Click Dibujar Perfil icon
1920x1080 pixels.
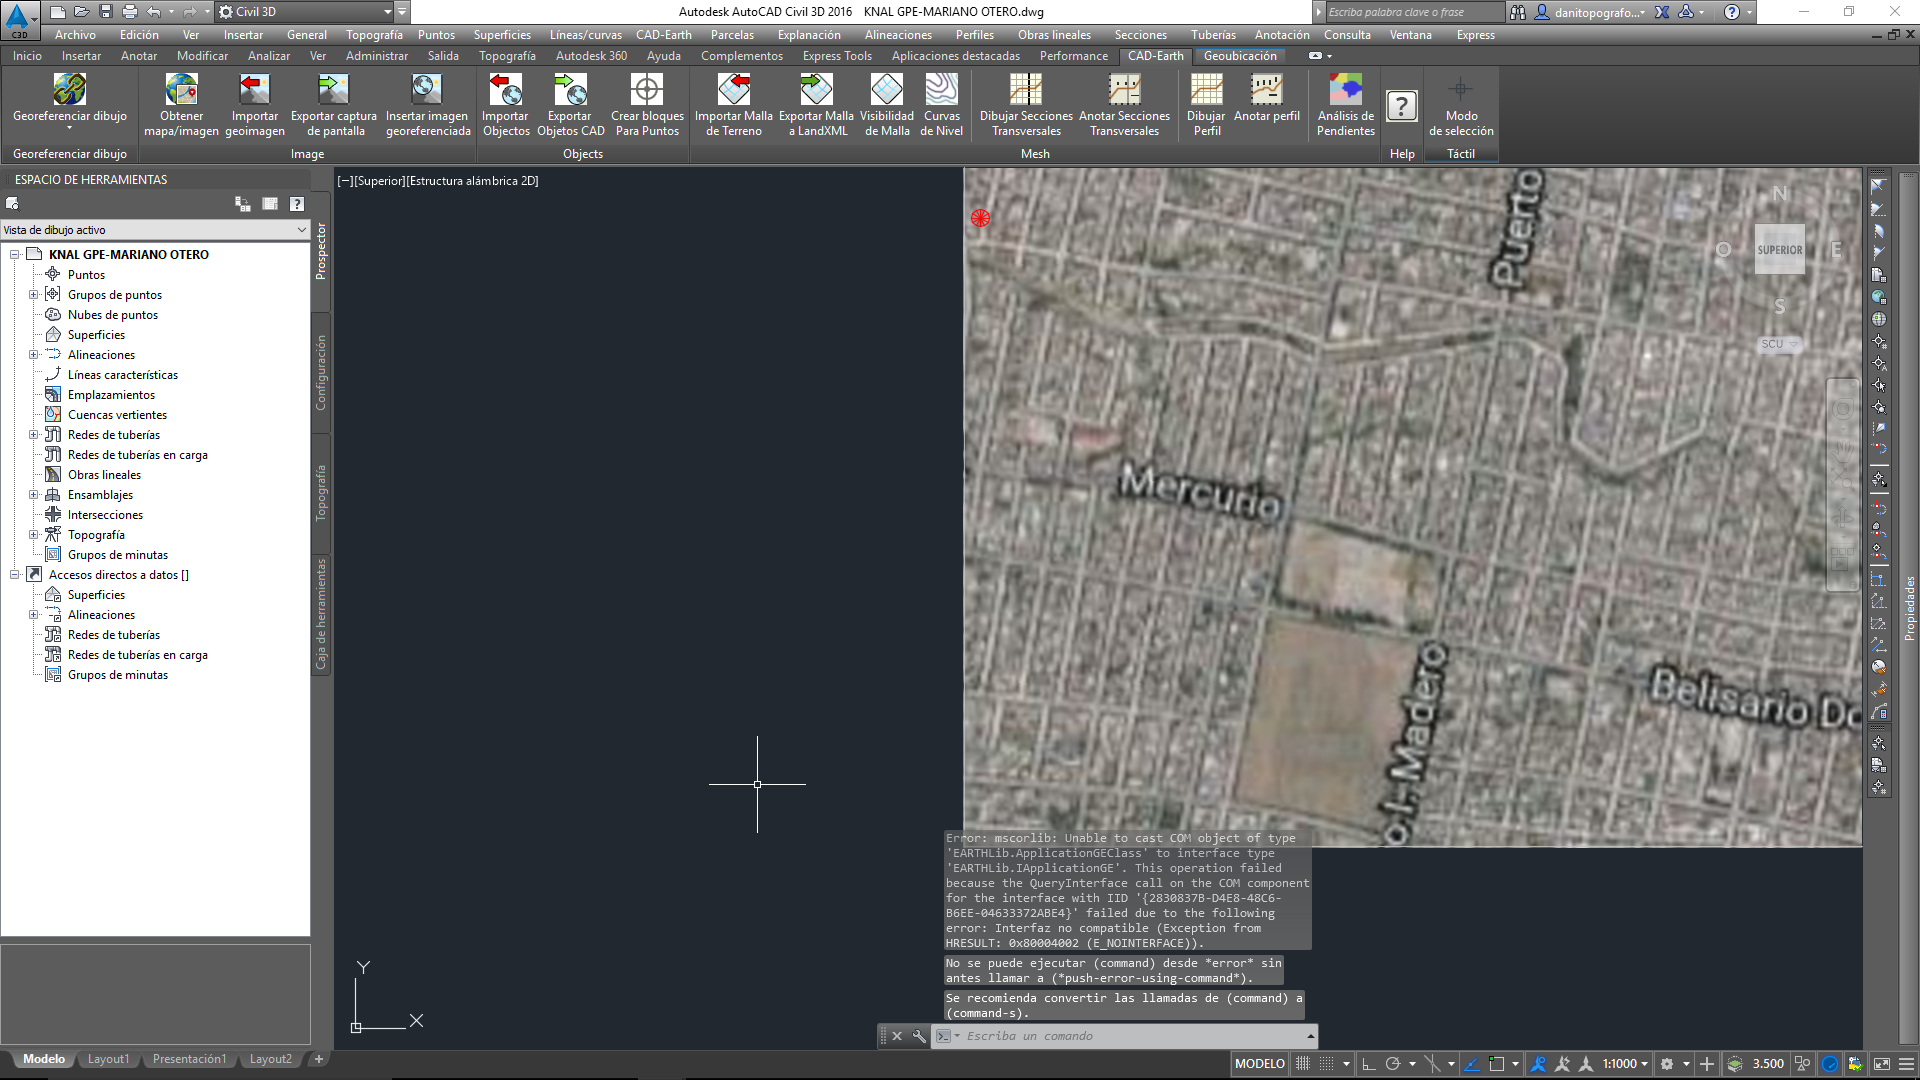[x=1206, y=90]
